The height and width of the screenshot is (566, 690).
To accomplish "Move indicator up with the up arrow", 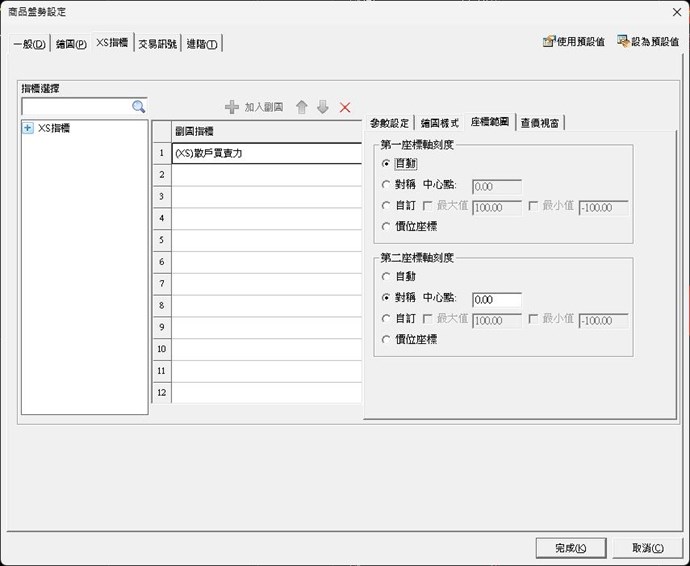I will click(301, 107).
